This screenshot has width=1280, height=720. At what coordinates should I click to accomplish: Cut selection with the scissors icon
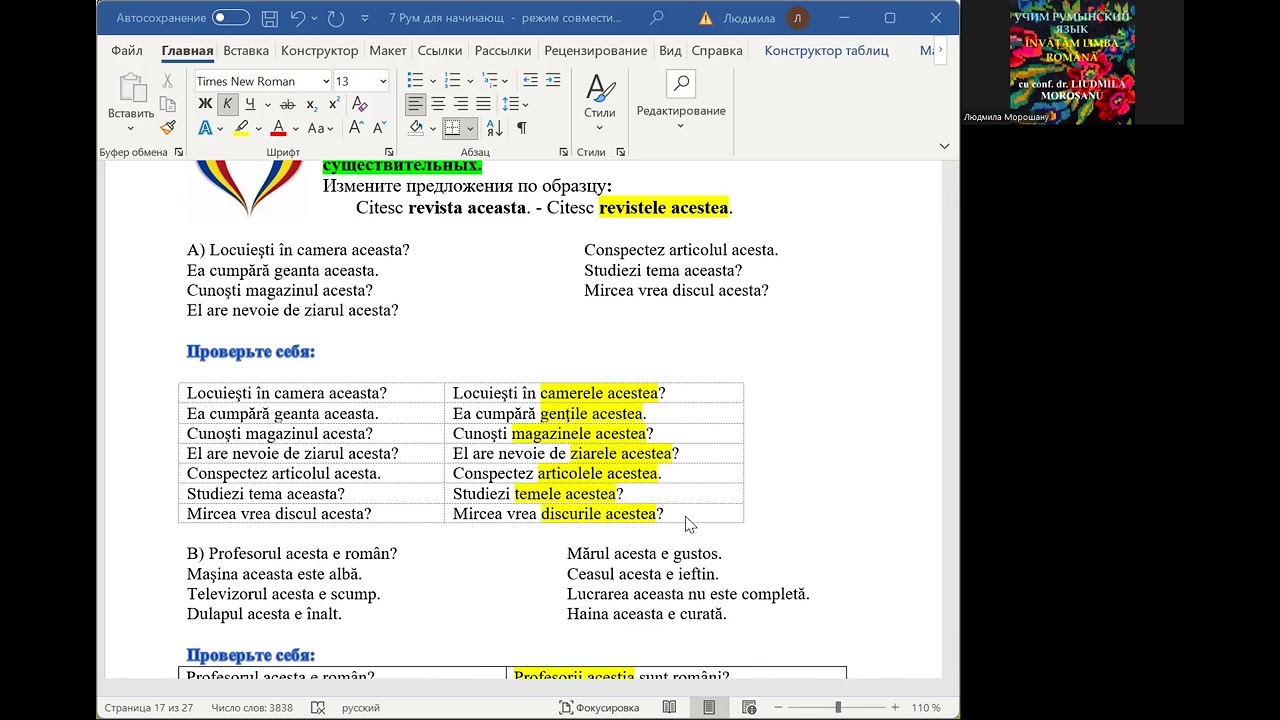click(168, 81)
